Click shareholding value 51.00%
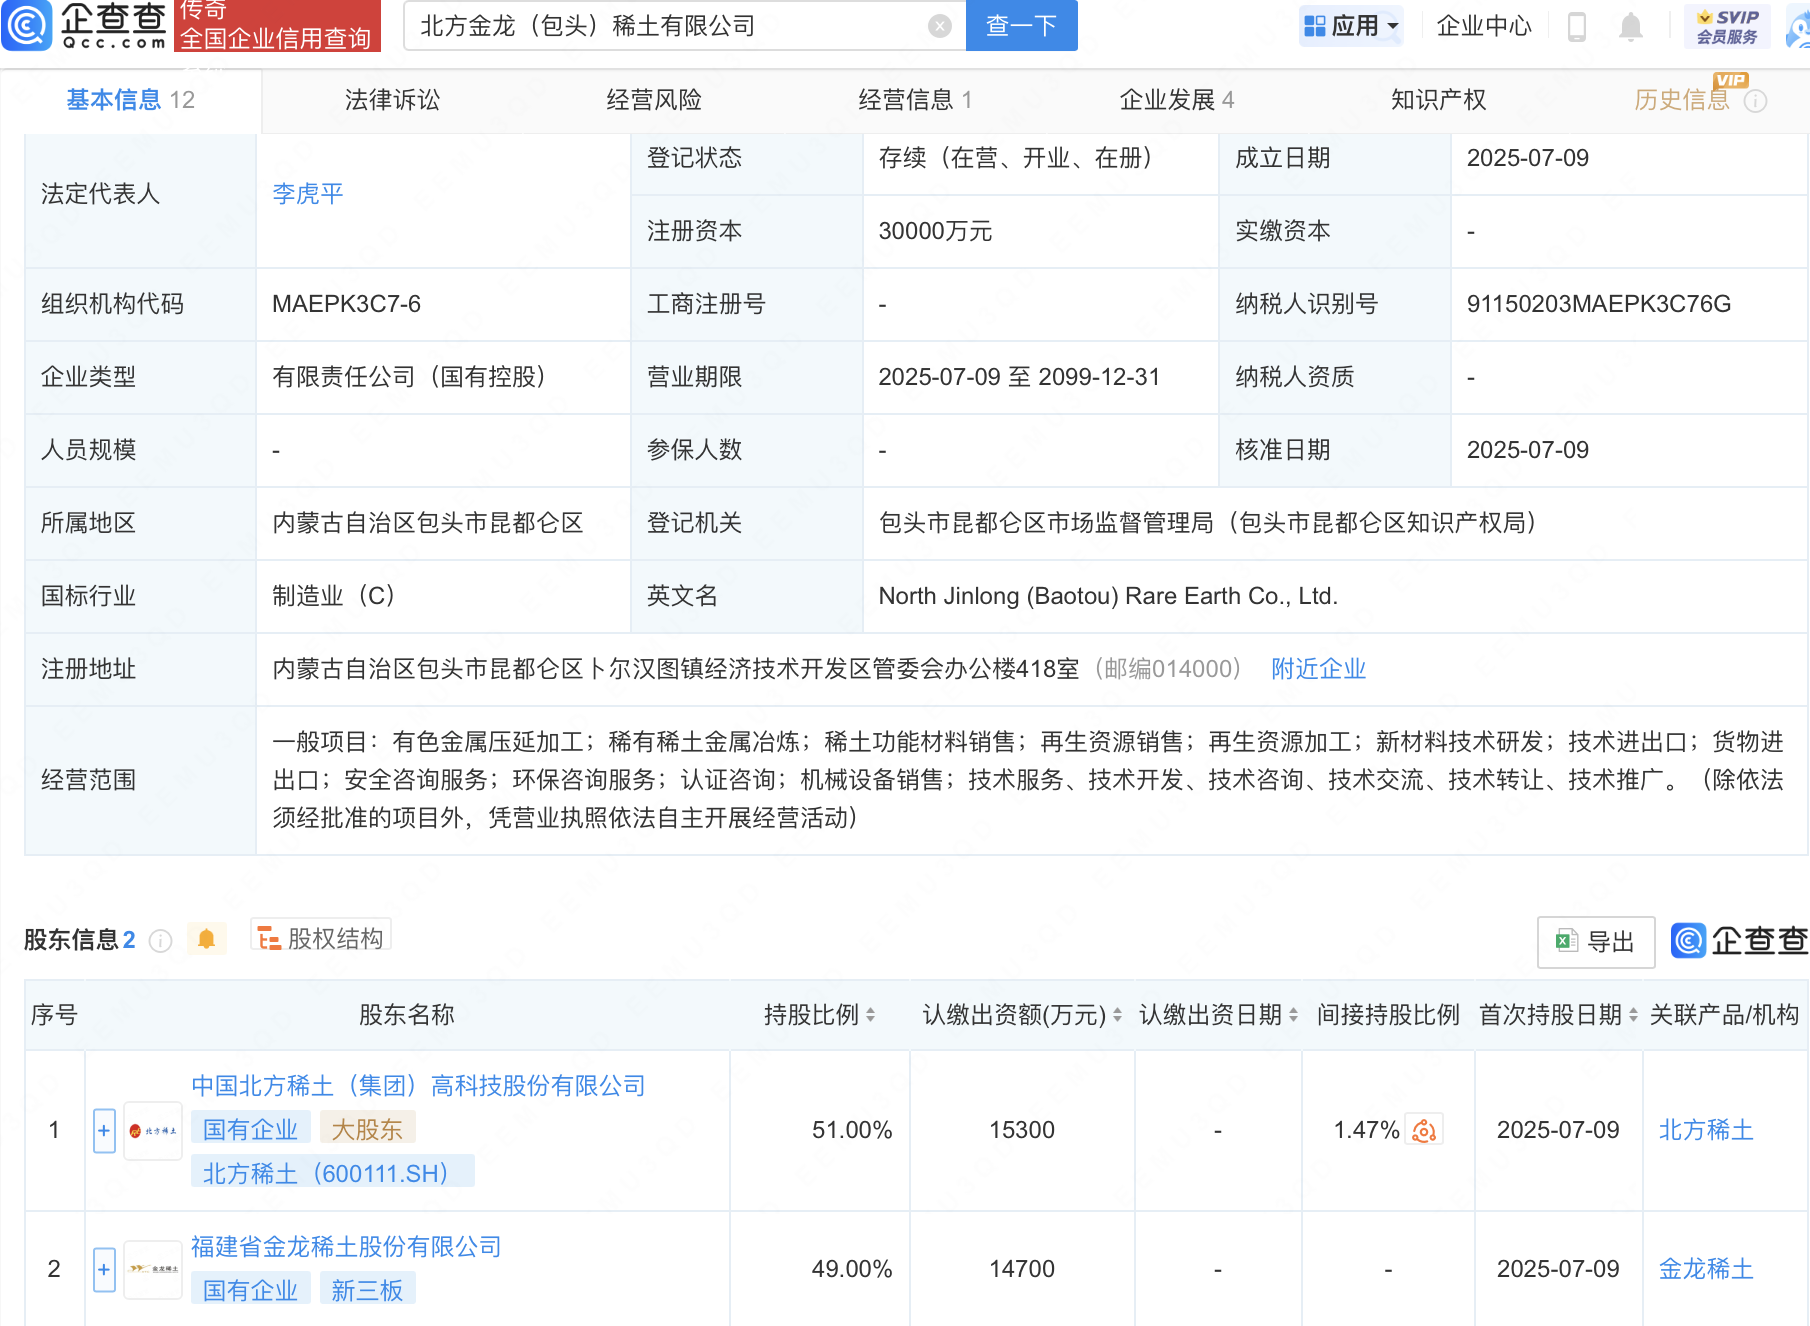This screenshot has width=1810, height=1326. click(x=852, y=1131)
